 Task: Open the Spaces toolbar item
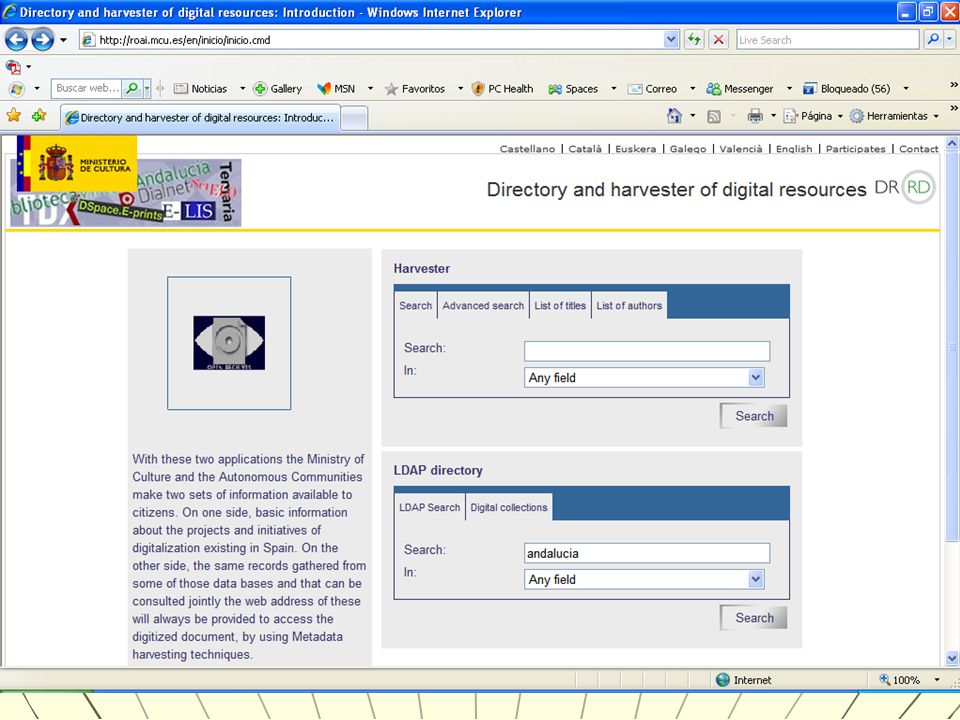point(573,89)
